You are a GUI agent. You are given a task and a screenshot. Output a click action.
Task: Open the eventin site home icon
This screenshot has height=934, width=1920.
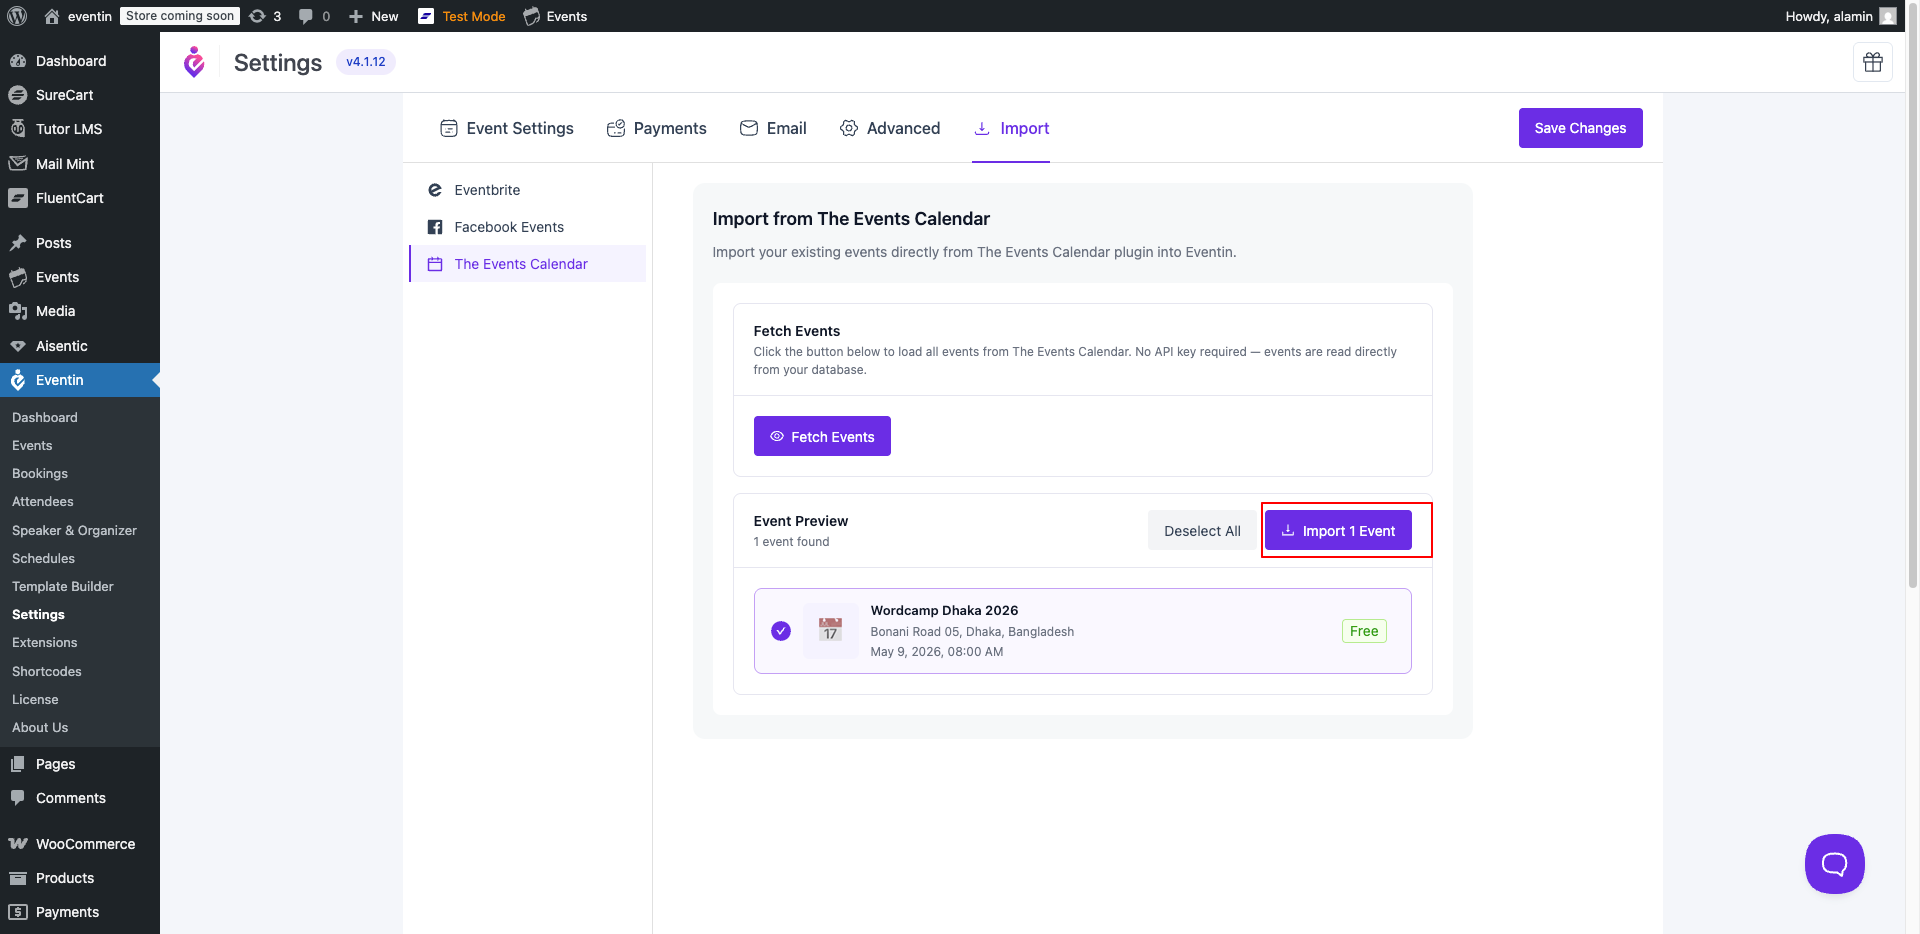[x=52, y=16]
